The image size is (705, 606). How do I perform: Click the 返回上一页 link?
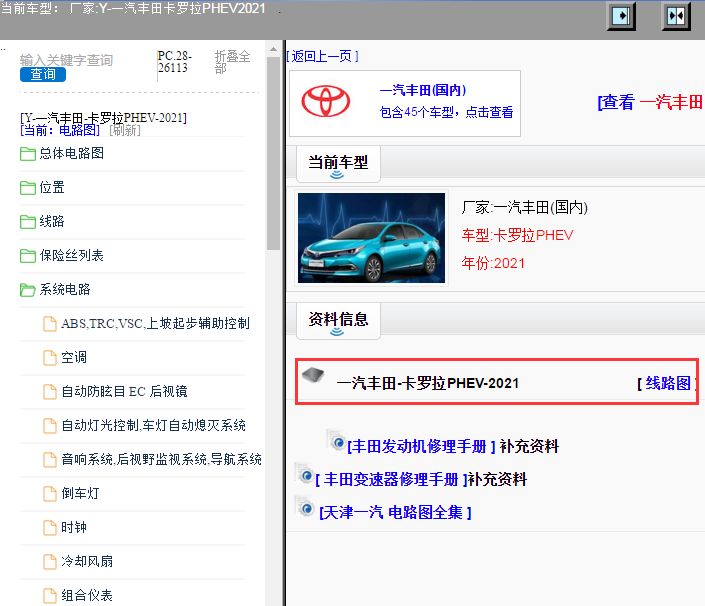[322, 56]
